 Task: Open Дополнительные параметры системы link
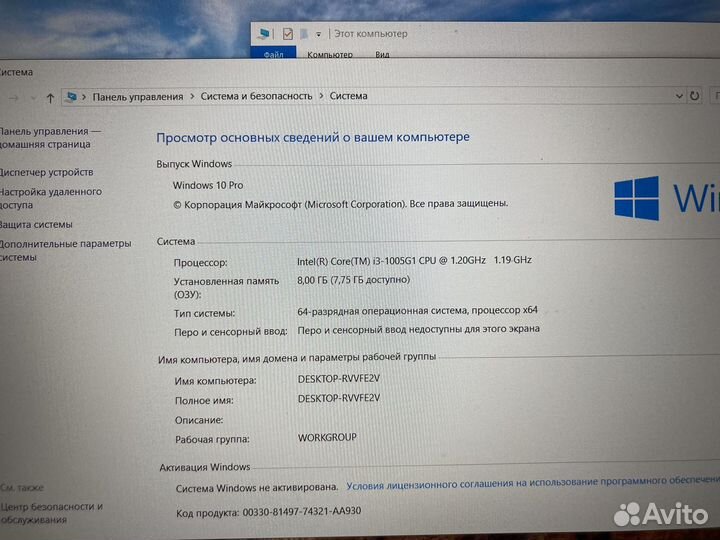click(65, 250)
